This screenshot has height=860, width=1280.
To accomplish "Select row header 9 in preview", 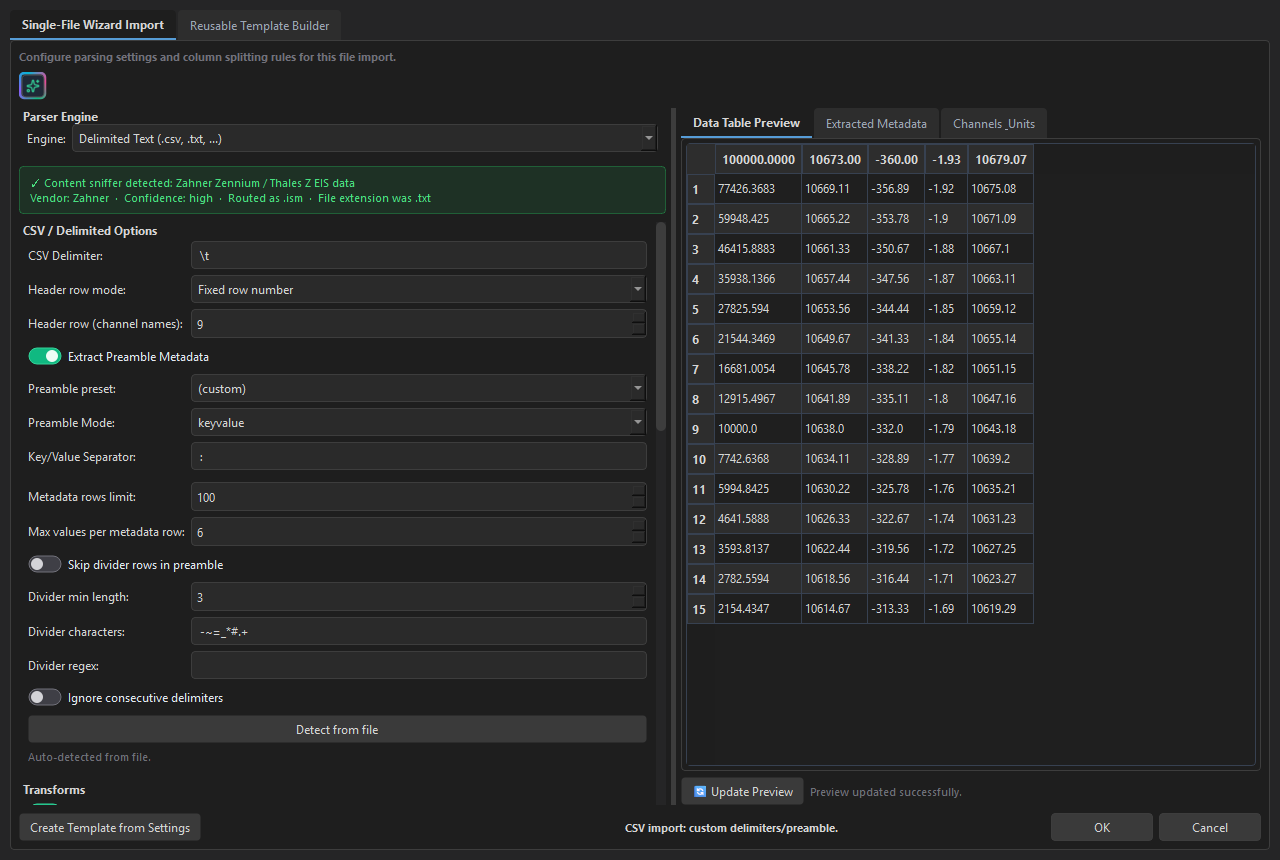I will 700,429.
